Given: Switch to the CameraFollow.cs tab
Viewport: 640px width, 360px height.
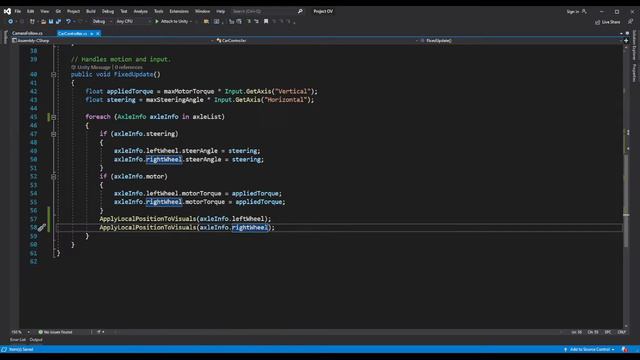Looking at the screenshot, I should pos(27,33).
